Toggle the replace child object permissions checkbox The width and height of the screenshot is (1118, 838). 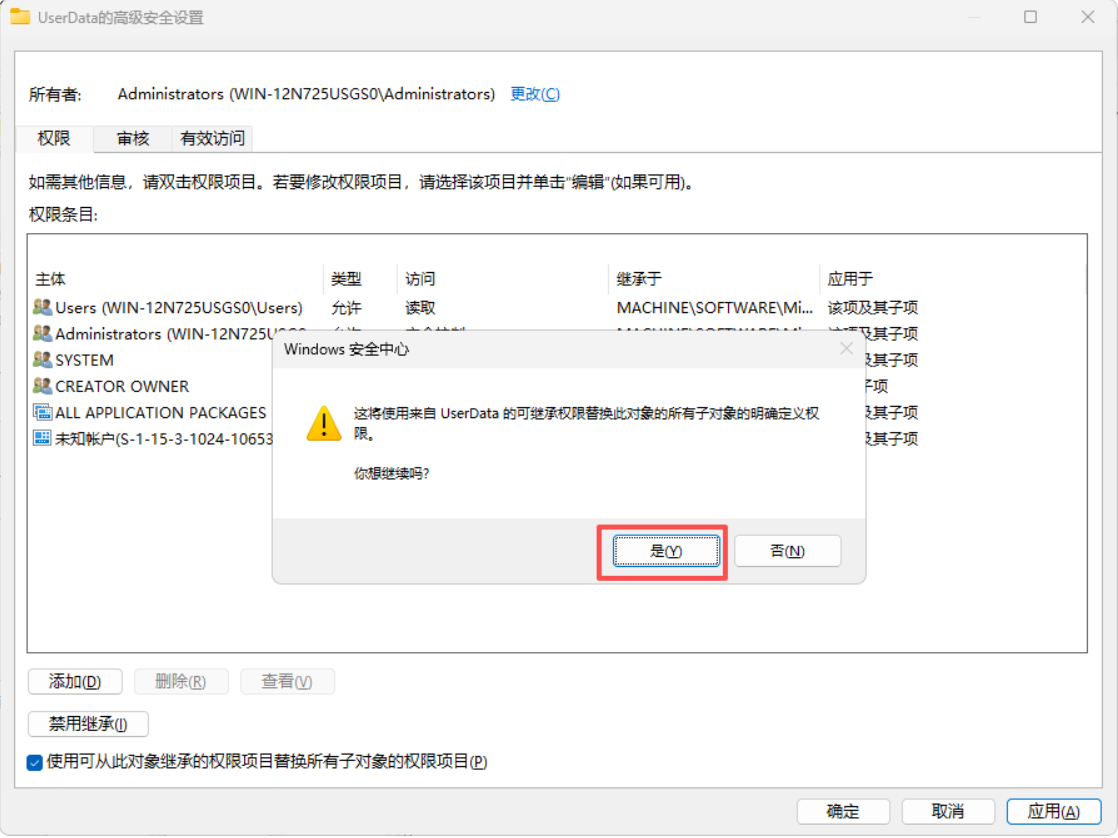36,762
